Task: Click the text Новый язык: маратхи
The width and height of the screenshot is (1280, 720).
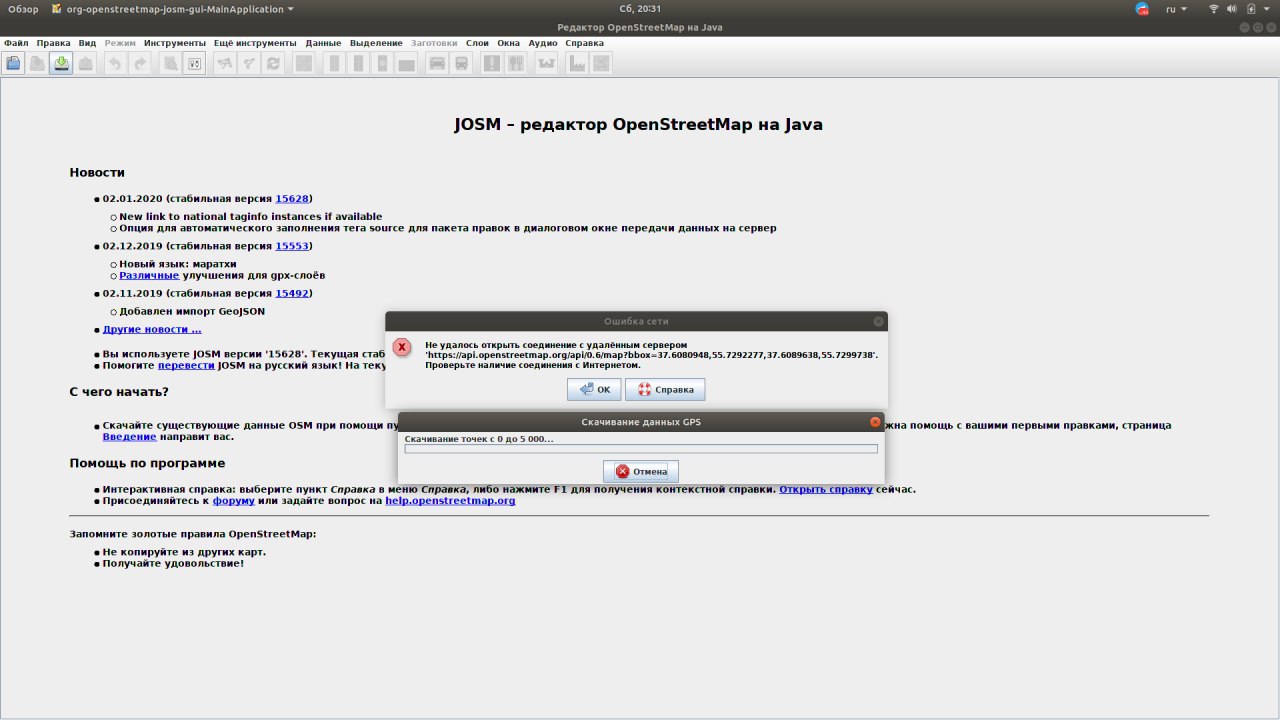Action: pos(178,263)
